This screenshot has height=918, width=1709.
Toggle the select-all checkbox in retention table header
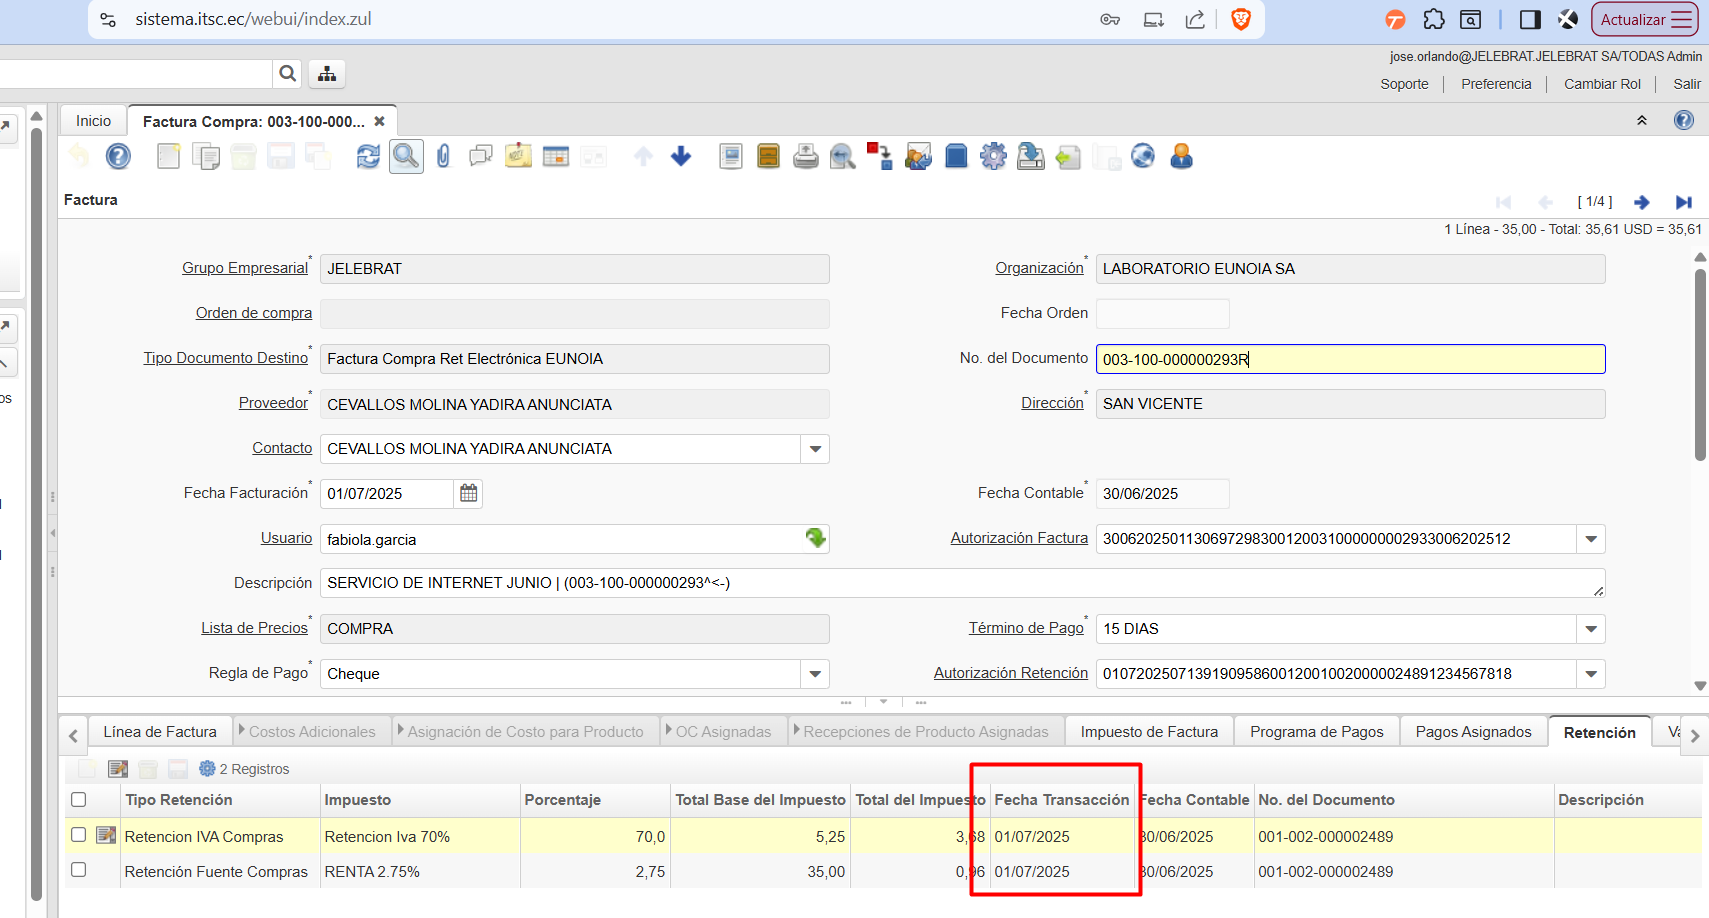[79, 800]
